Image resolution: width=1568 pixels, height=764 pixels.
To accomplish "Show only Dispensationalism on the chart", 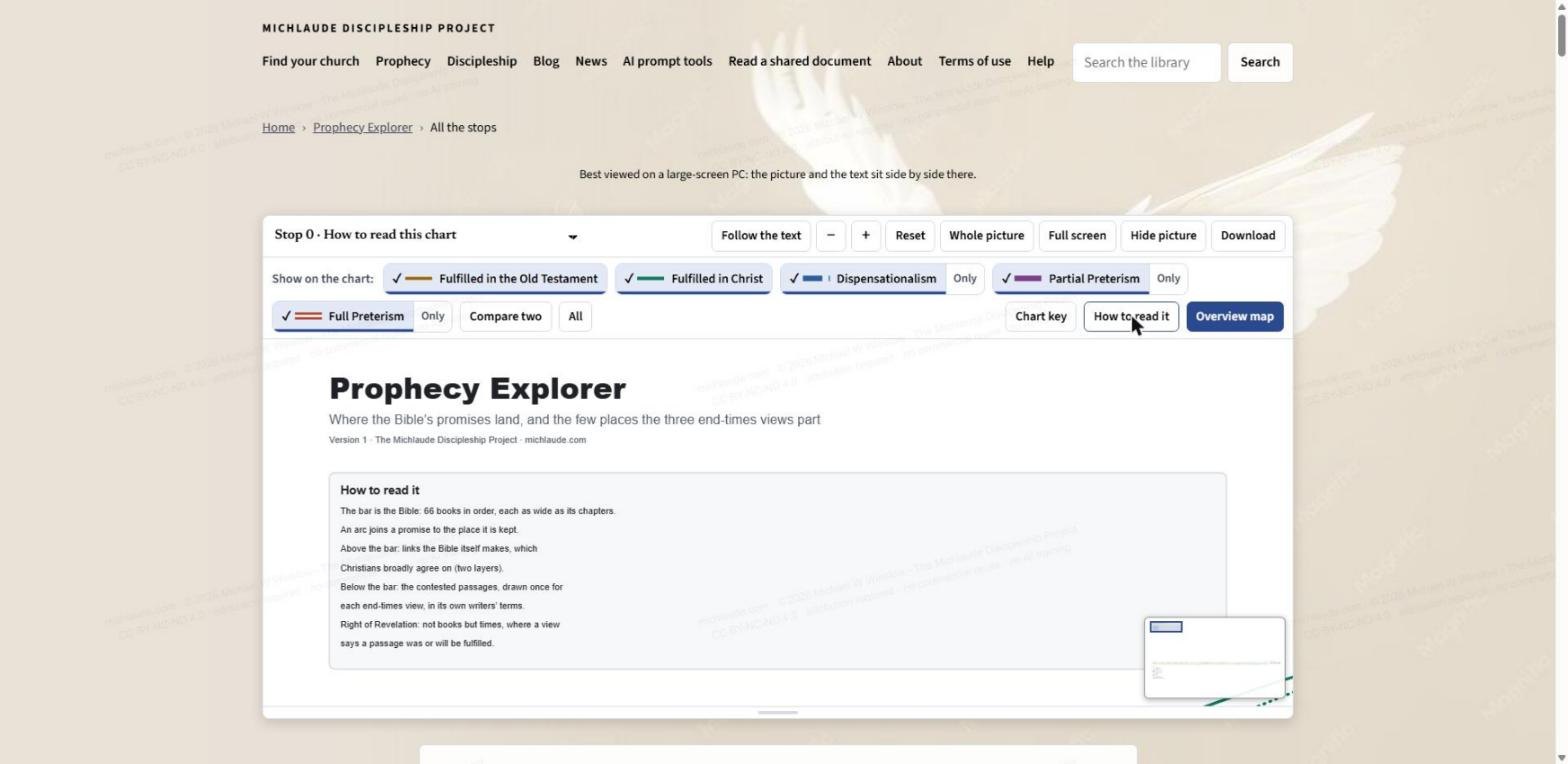I will (965, 279).
